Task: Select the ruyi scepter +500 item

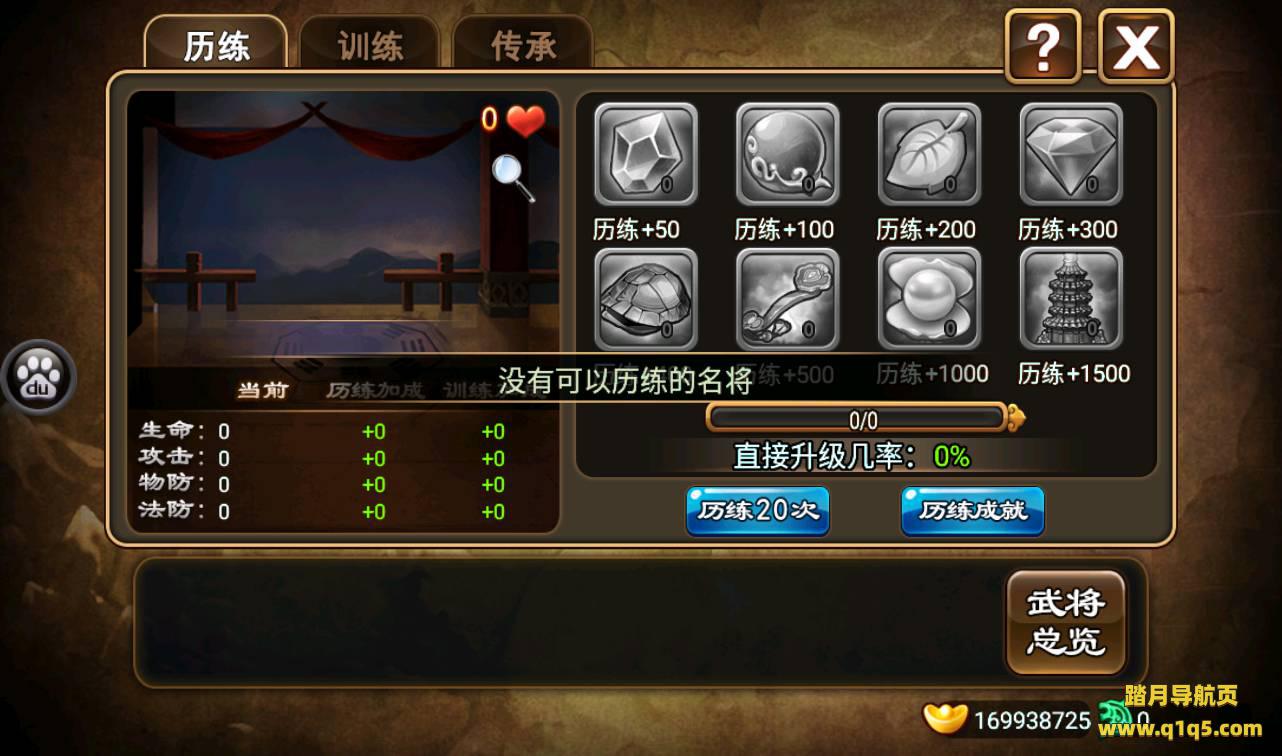Action: pyautogui.click(x=788, y=298)
